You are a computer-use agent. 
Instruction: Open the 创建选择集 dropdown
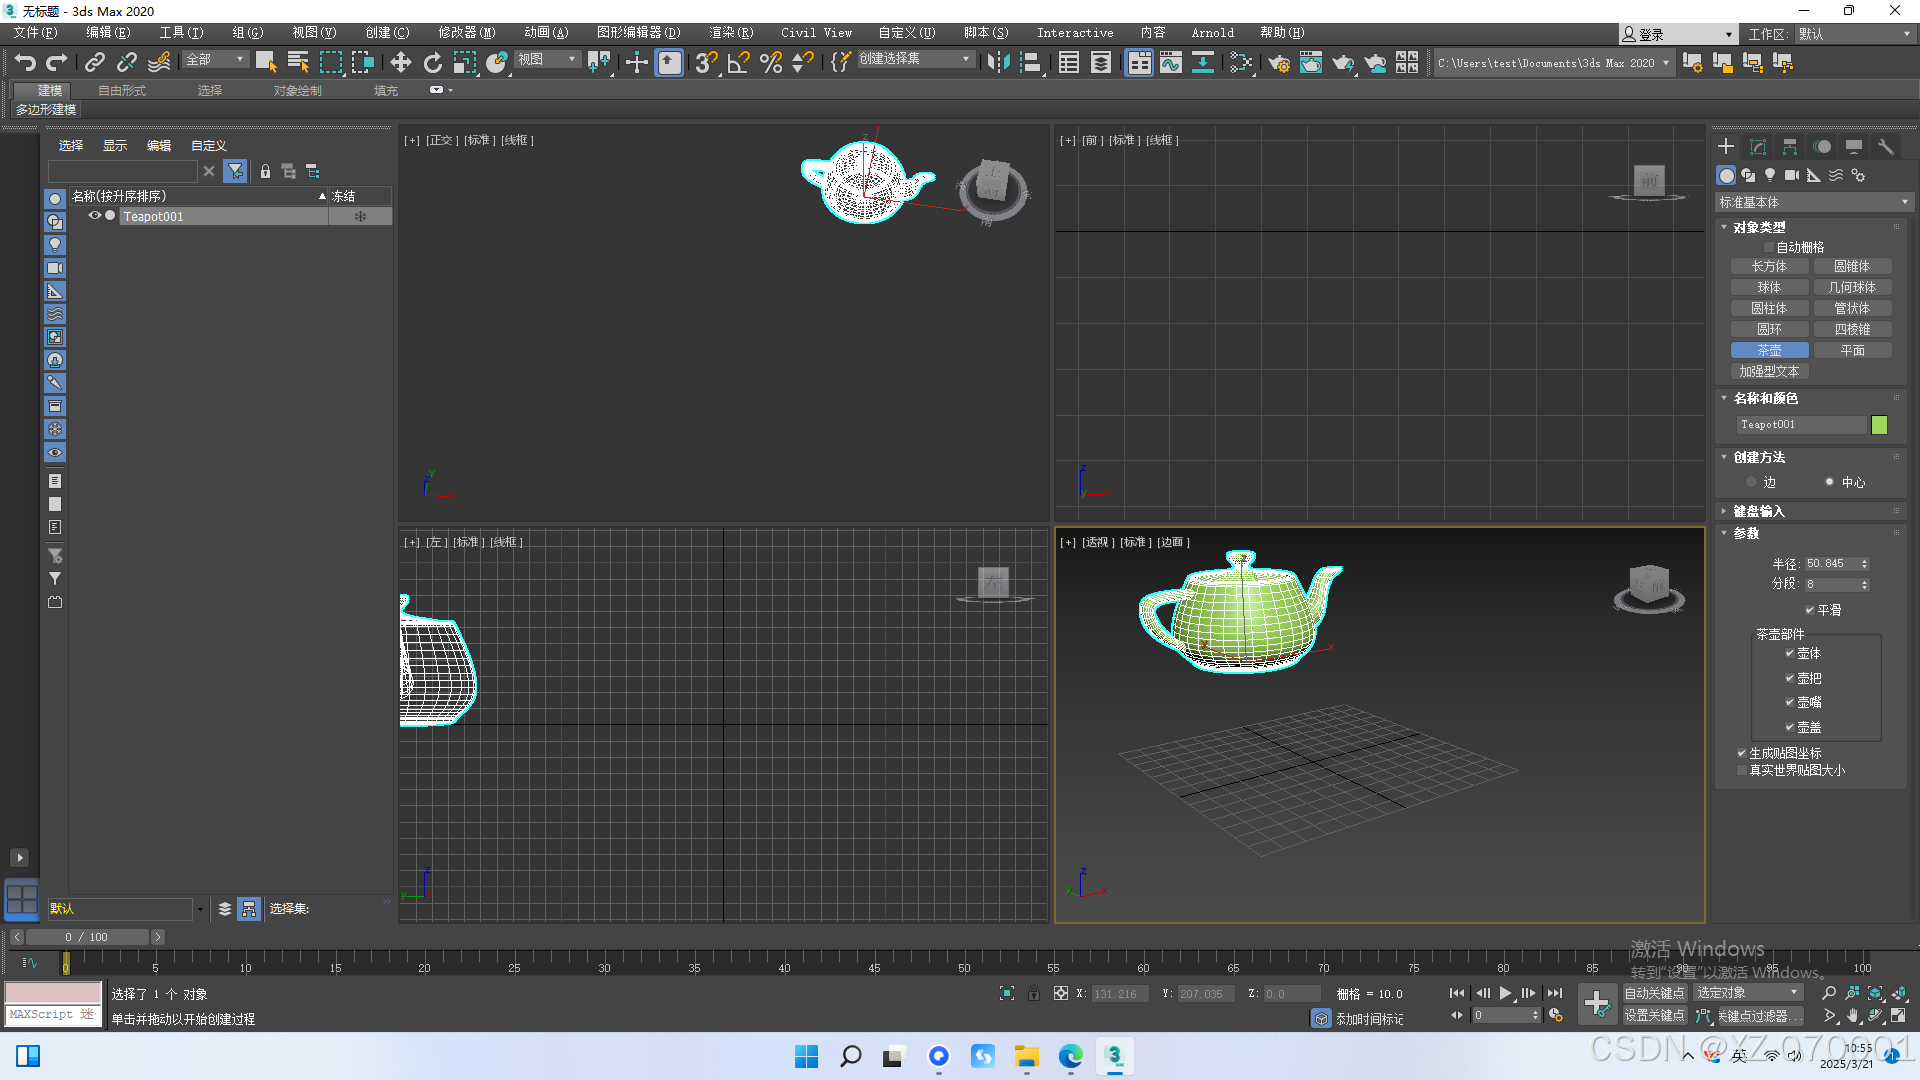point(966,59)
